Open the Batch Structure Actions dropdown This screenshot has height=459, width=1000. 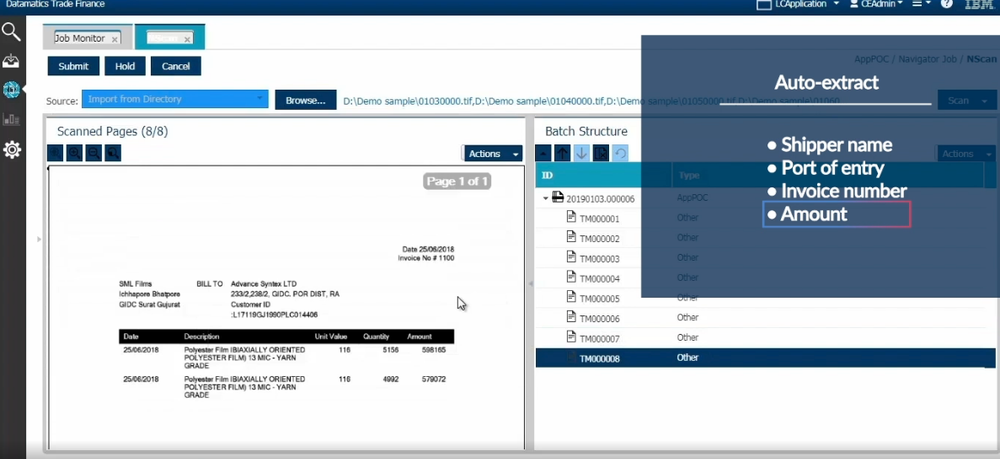coord(965,154)
